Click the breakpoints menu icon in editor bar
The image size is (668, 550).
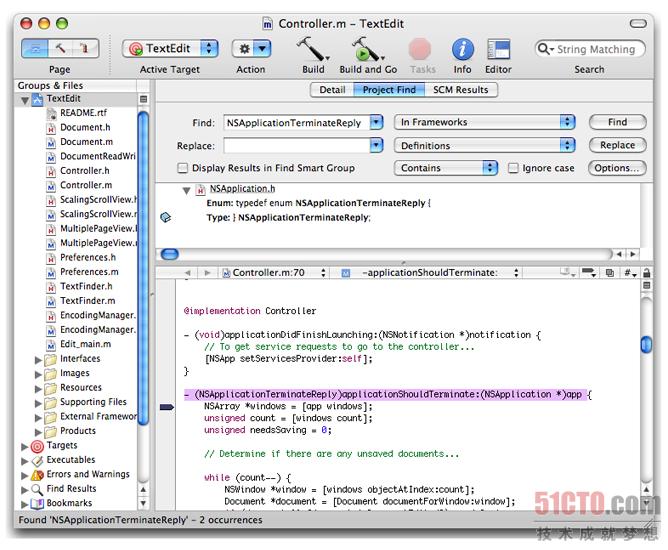click(x=589, y=273)
